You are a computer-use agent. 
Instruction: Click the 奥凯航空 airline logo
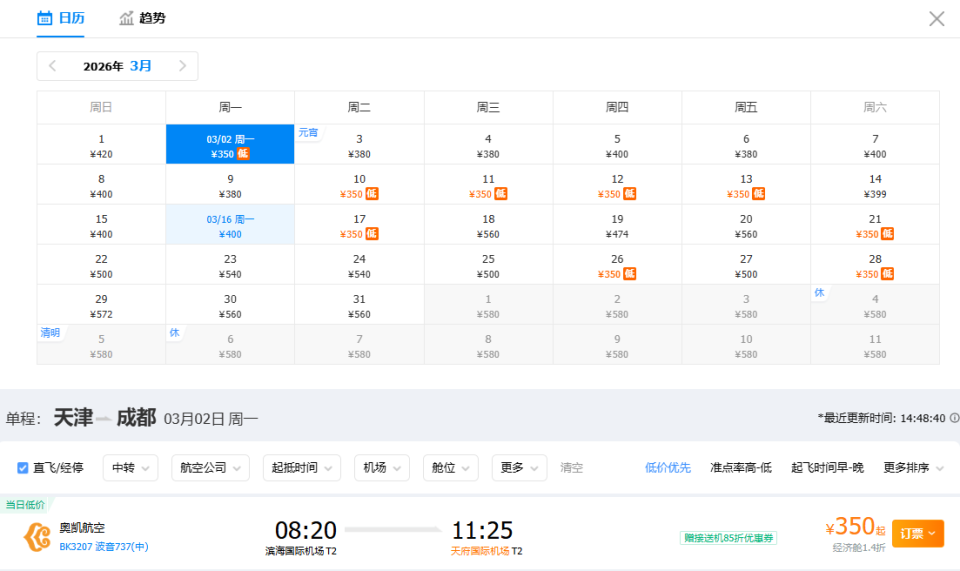tap(37, 537)
